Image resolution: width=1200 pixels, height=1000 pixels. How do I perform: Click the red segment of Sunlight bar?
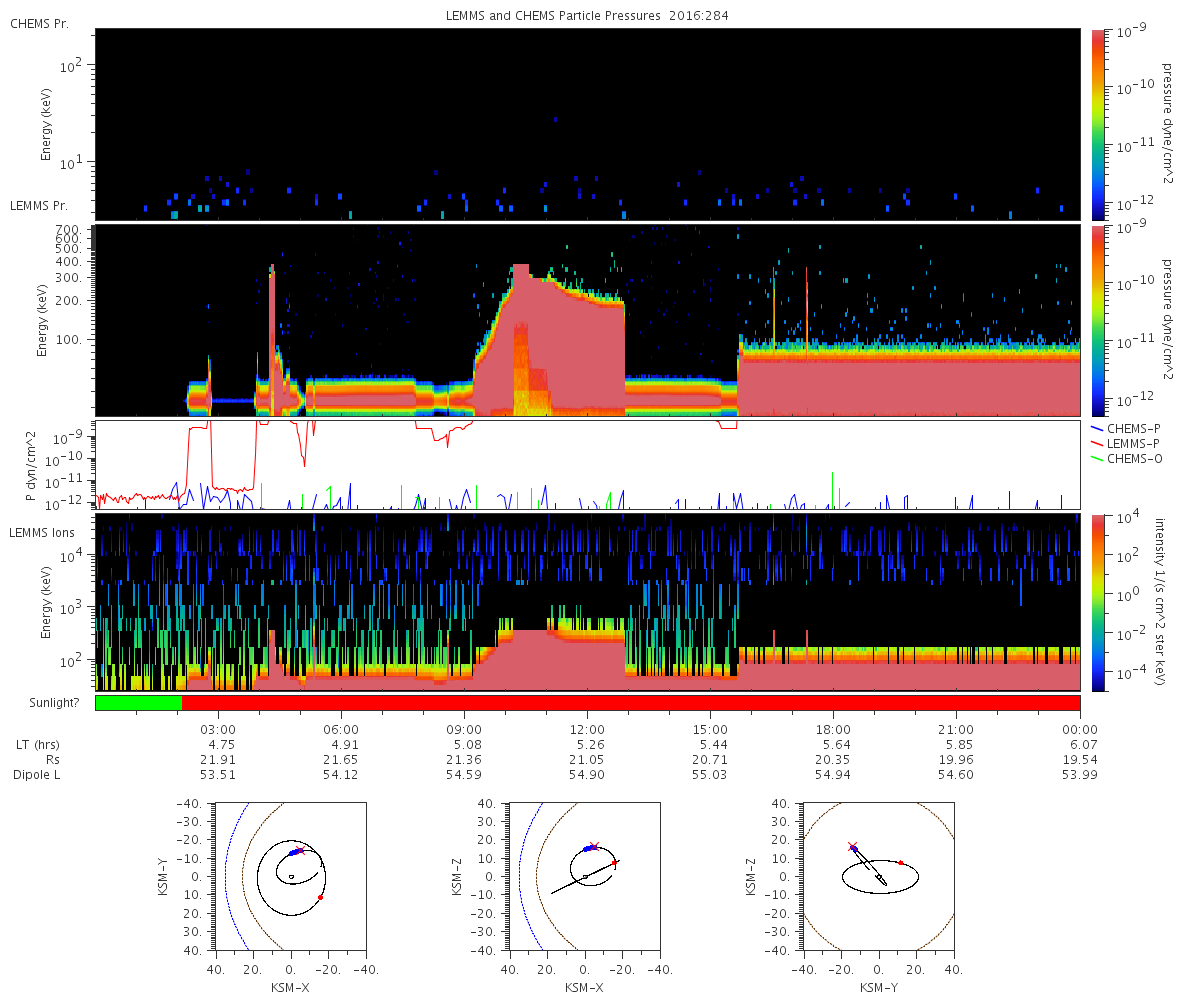[631, 703]
